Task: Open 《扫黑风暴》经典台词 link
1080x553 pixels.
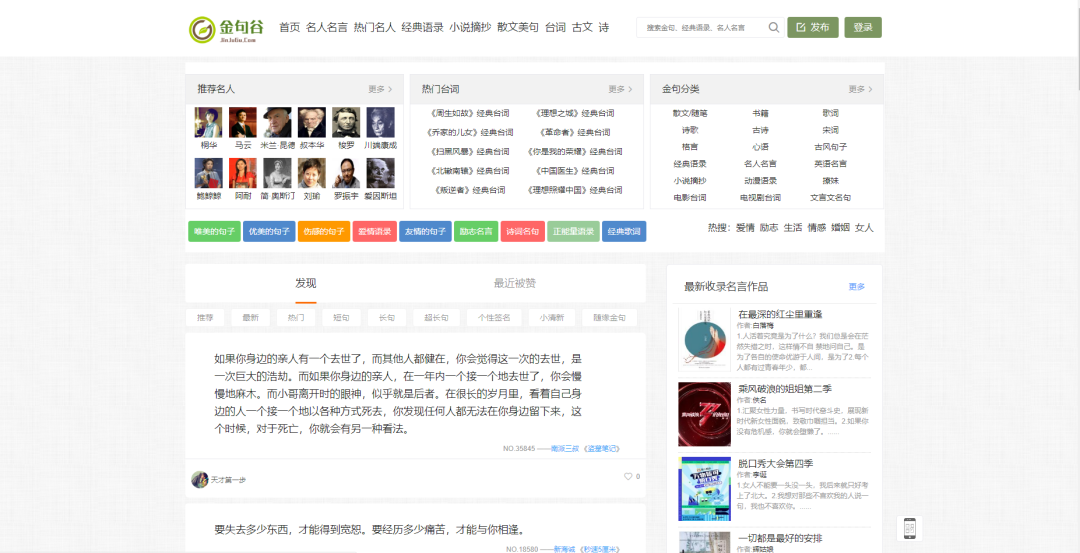Action: pyautogui.click(x=468, y=152)
